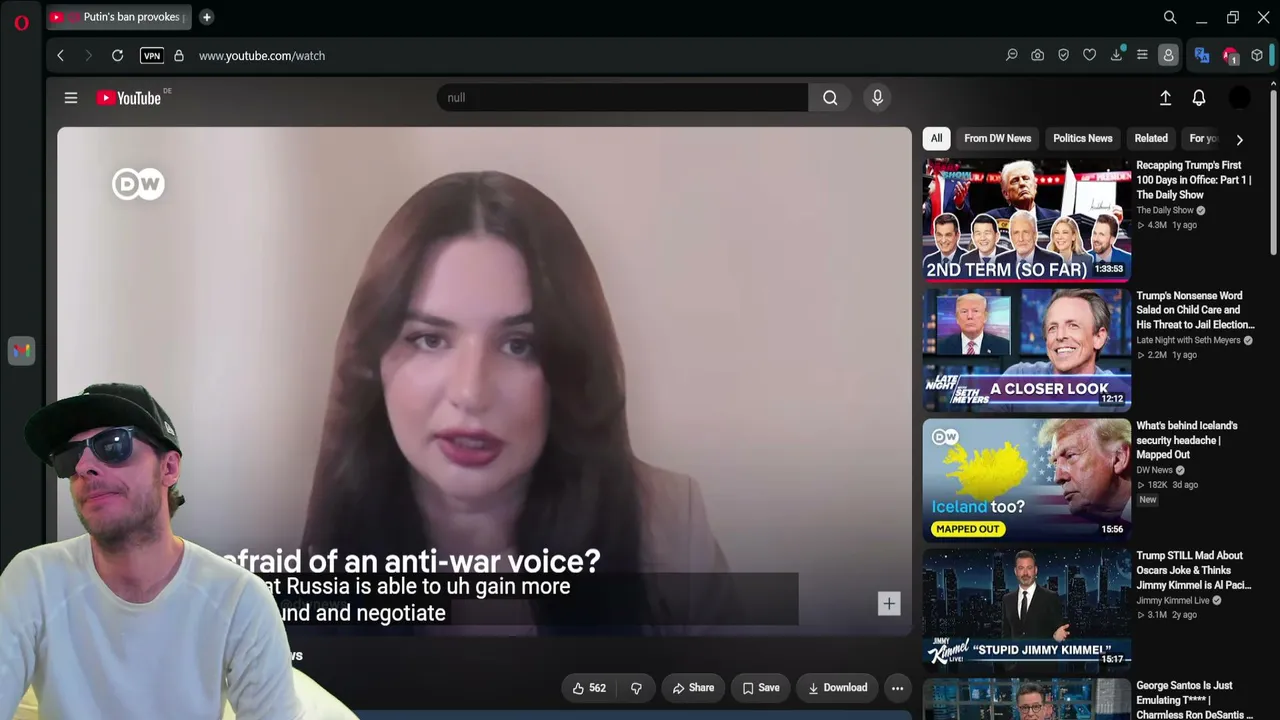Search by voice with the microphone
This screenshot has height=720, width=1280.
click(x=877, y=98)
